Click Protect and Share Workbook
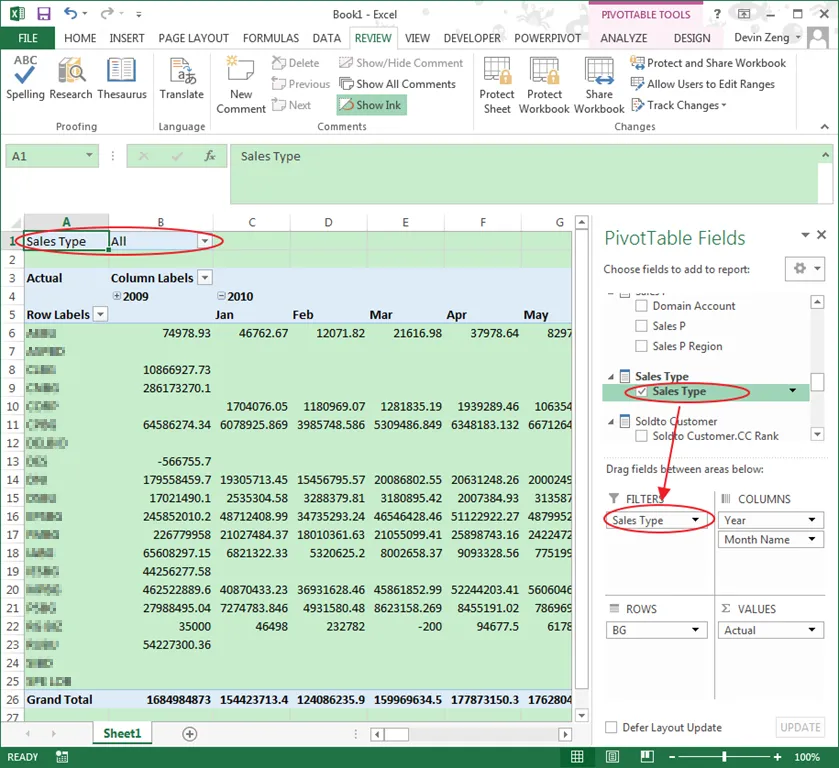This screenshot has width=839, height=768. tap(707, 63)
